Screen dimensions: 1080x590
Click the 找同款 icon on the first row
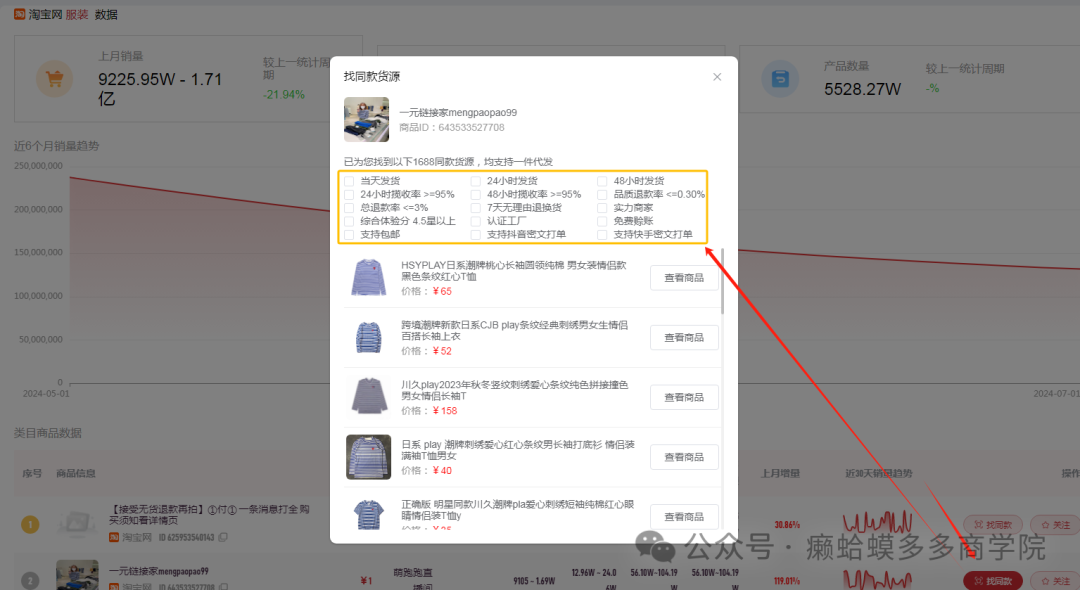click(992, 524)
